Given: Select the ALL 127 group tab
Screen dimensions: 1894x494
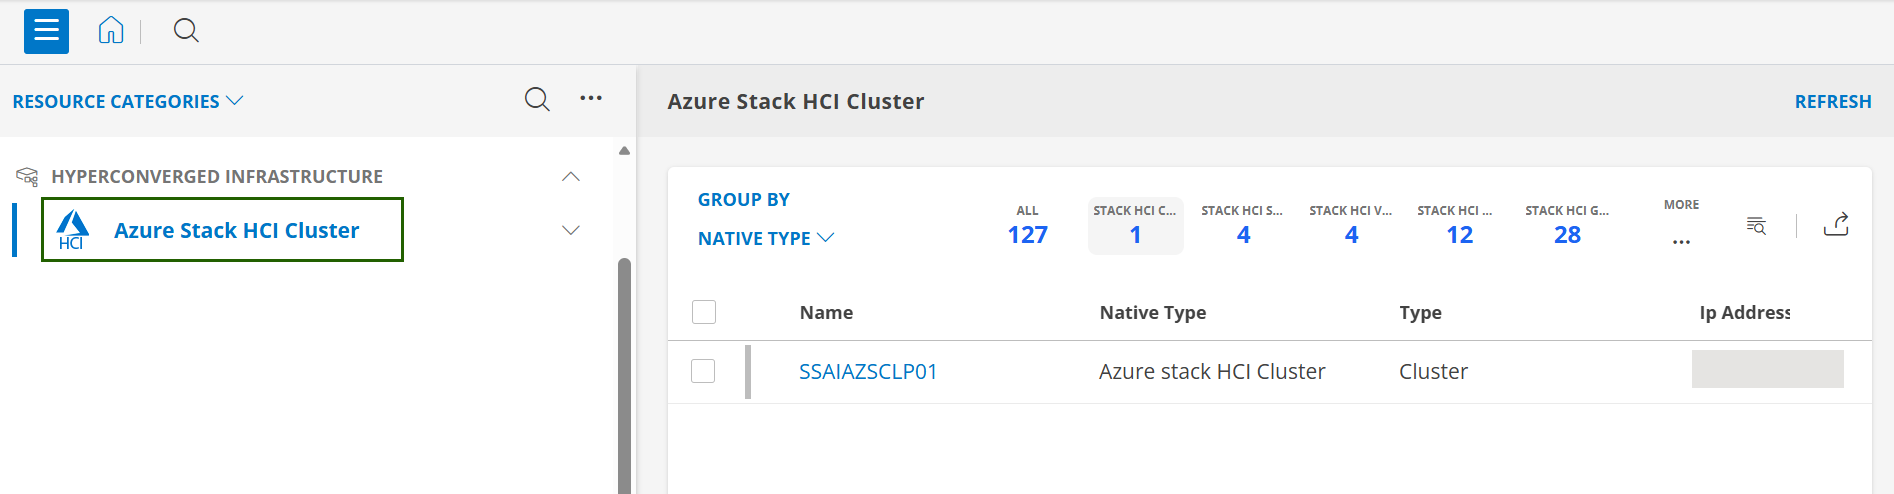Looking at the screenshot, I should (1027, 226).
